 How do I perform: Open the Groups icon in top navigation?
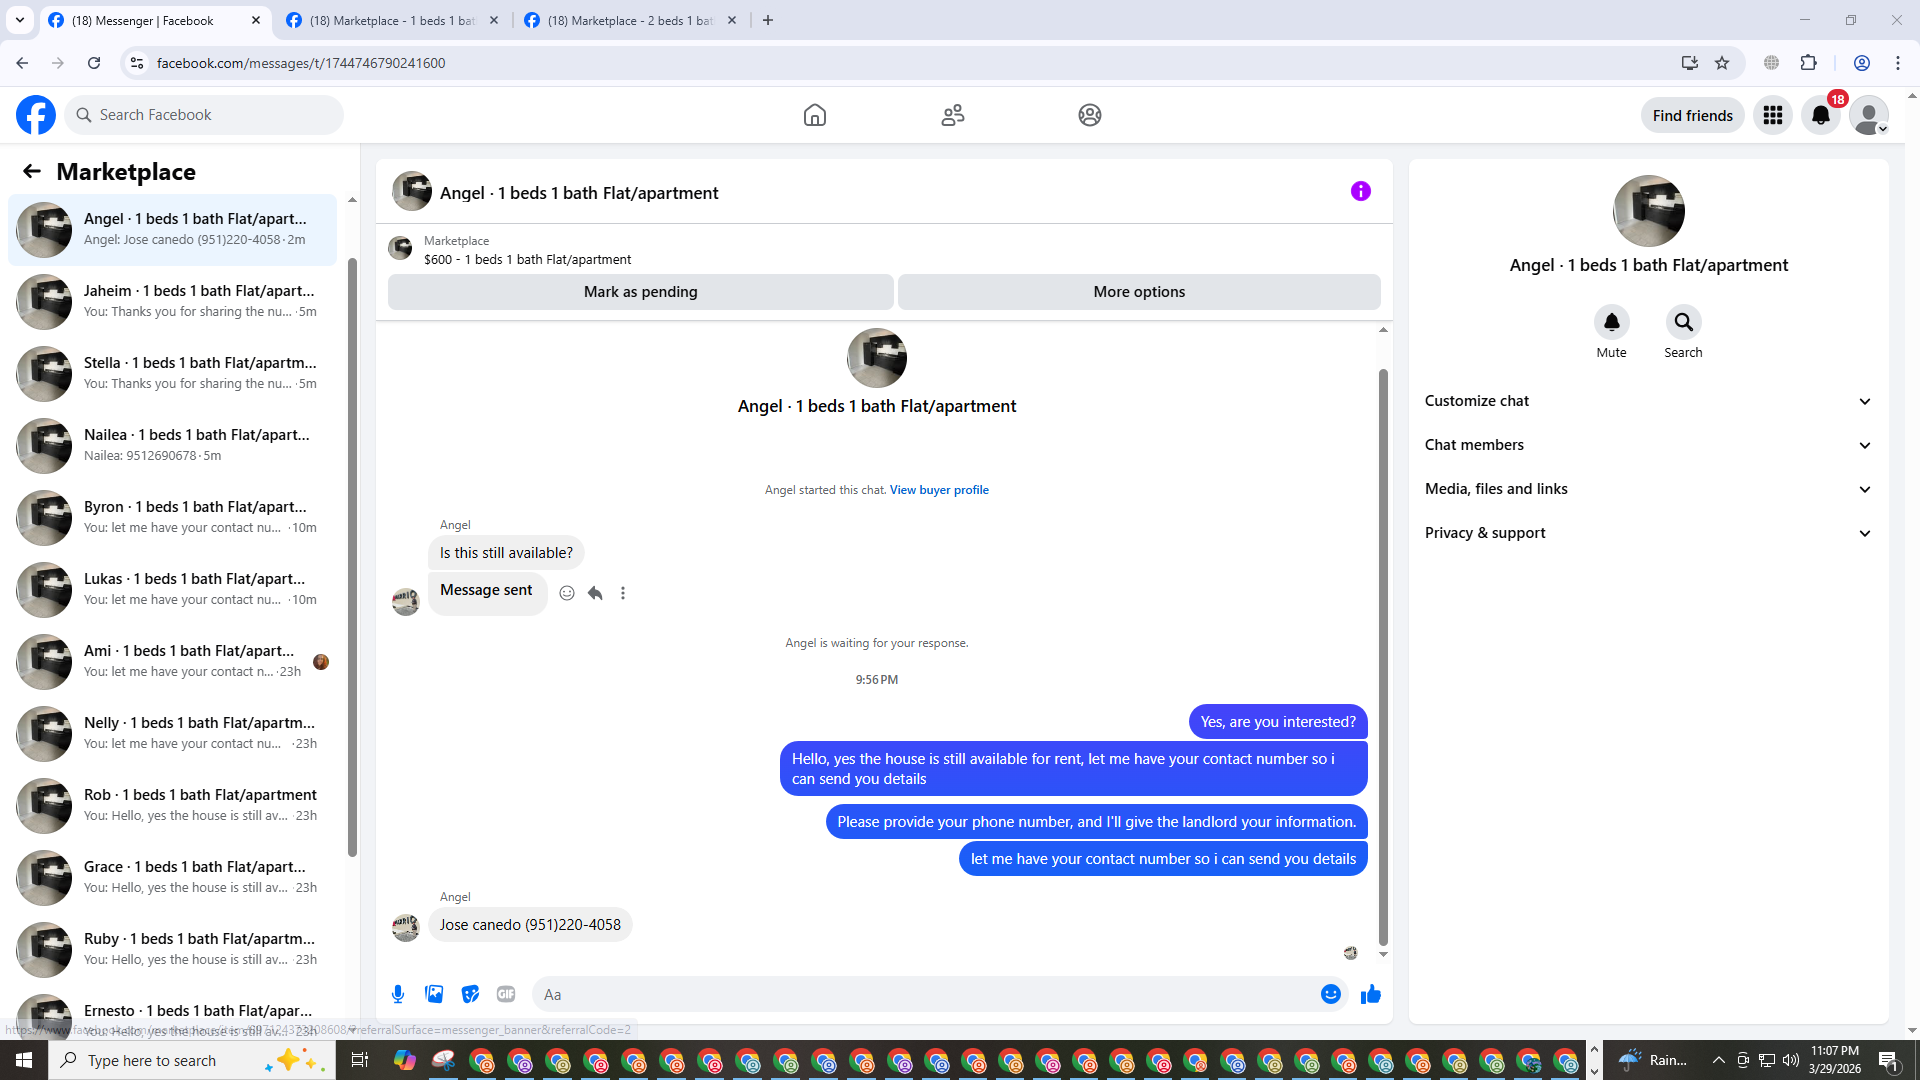click(1090, 115)
